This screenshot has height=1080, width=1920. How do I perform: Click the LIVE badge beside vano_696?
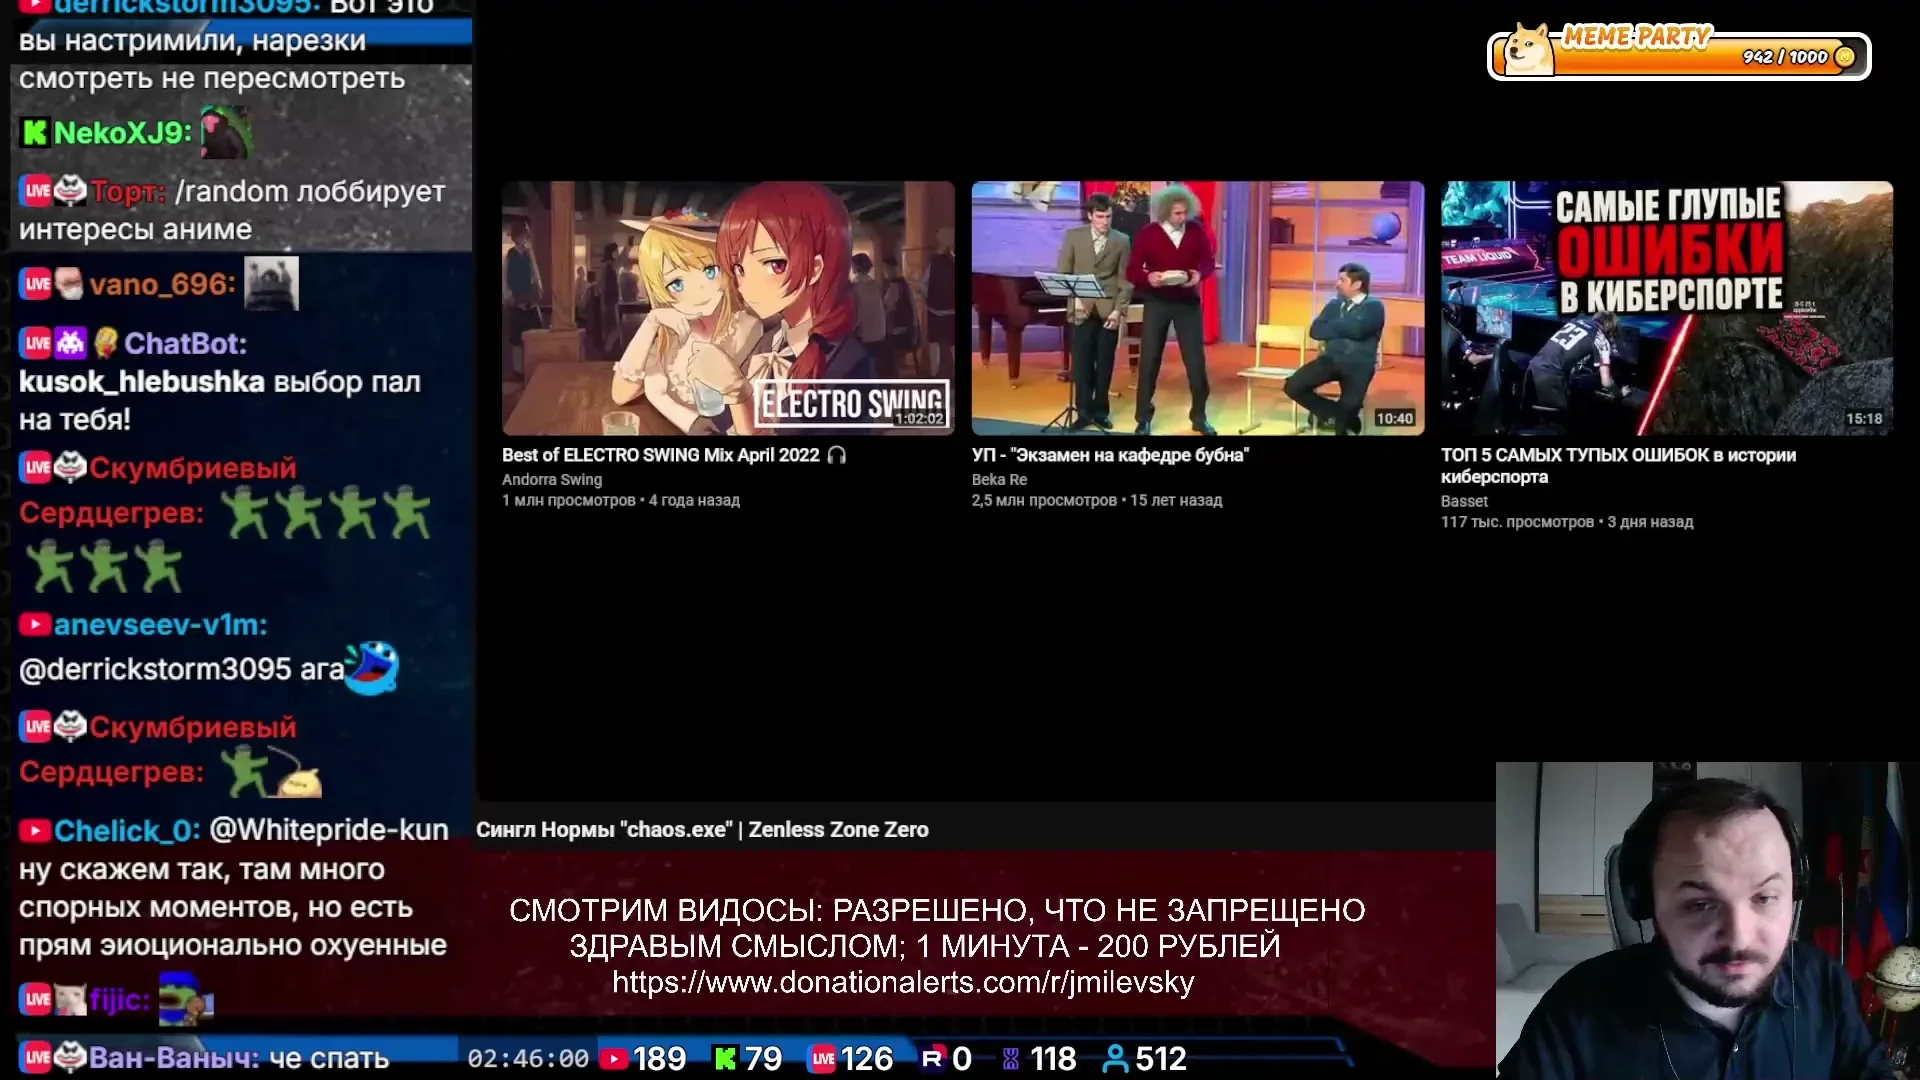pos(37,284)
